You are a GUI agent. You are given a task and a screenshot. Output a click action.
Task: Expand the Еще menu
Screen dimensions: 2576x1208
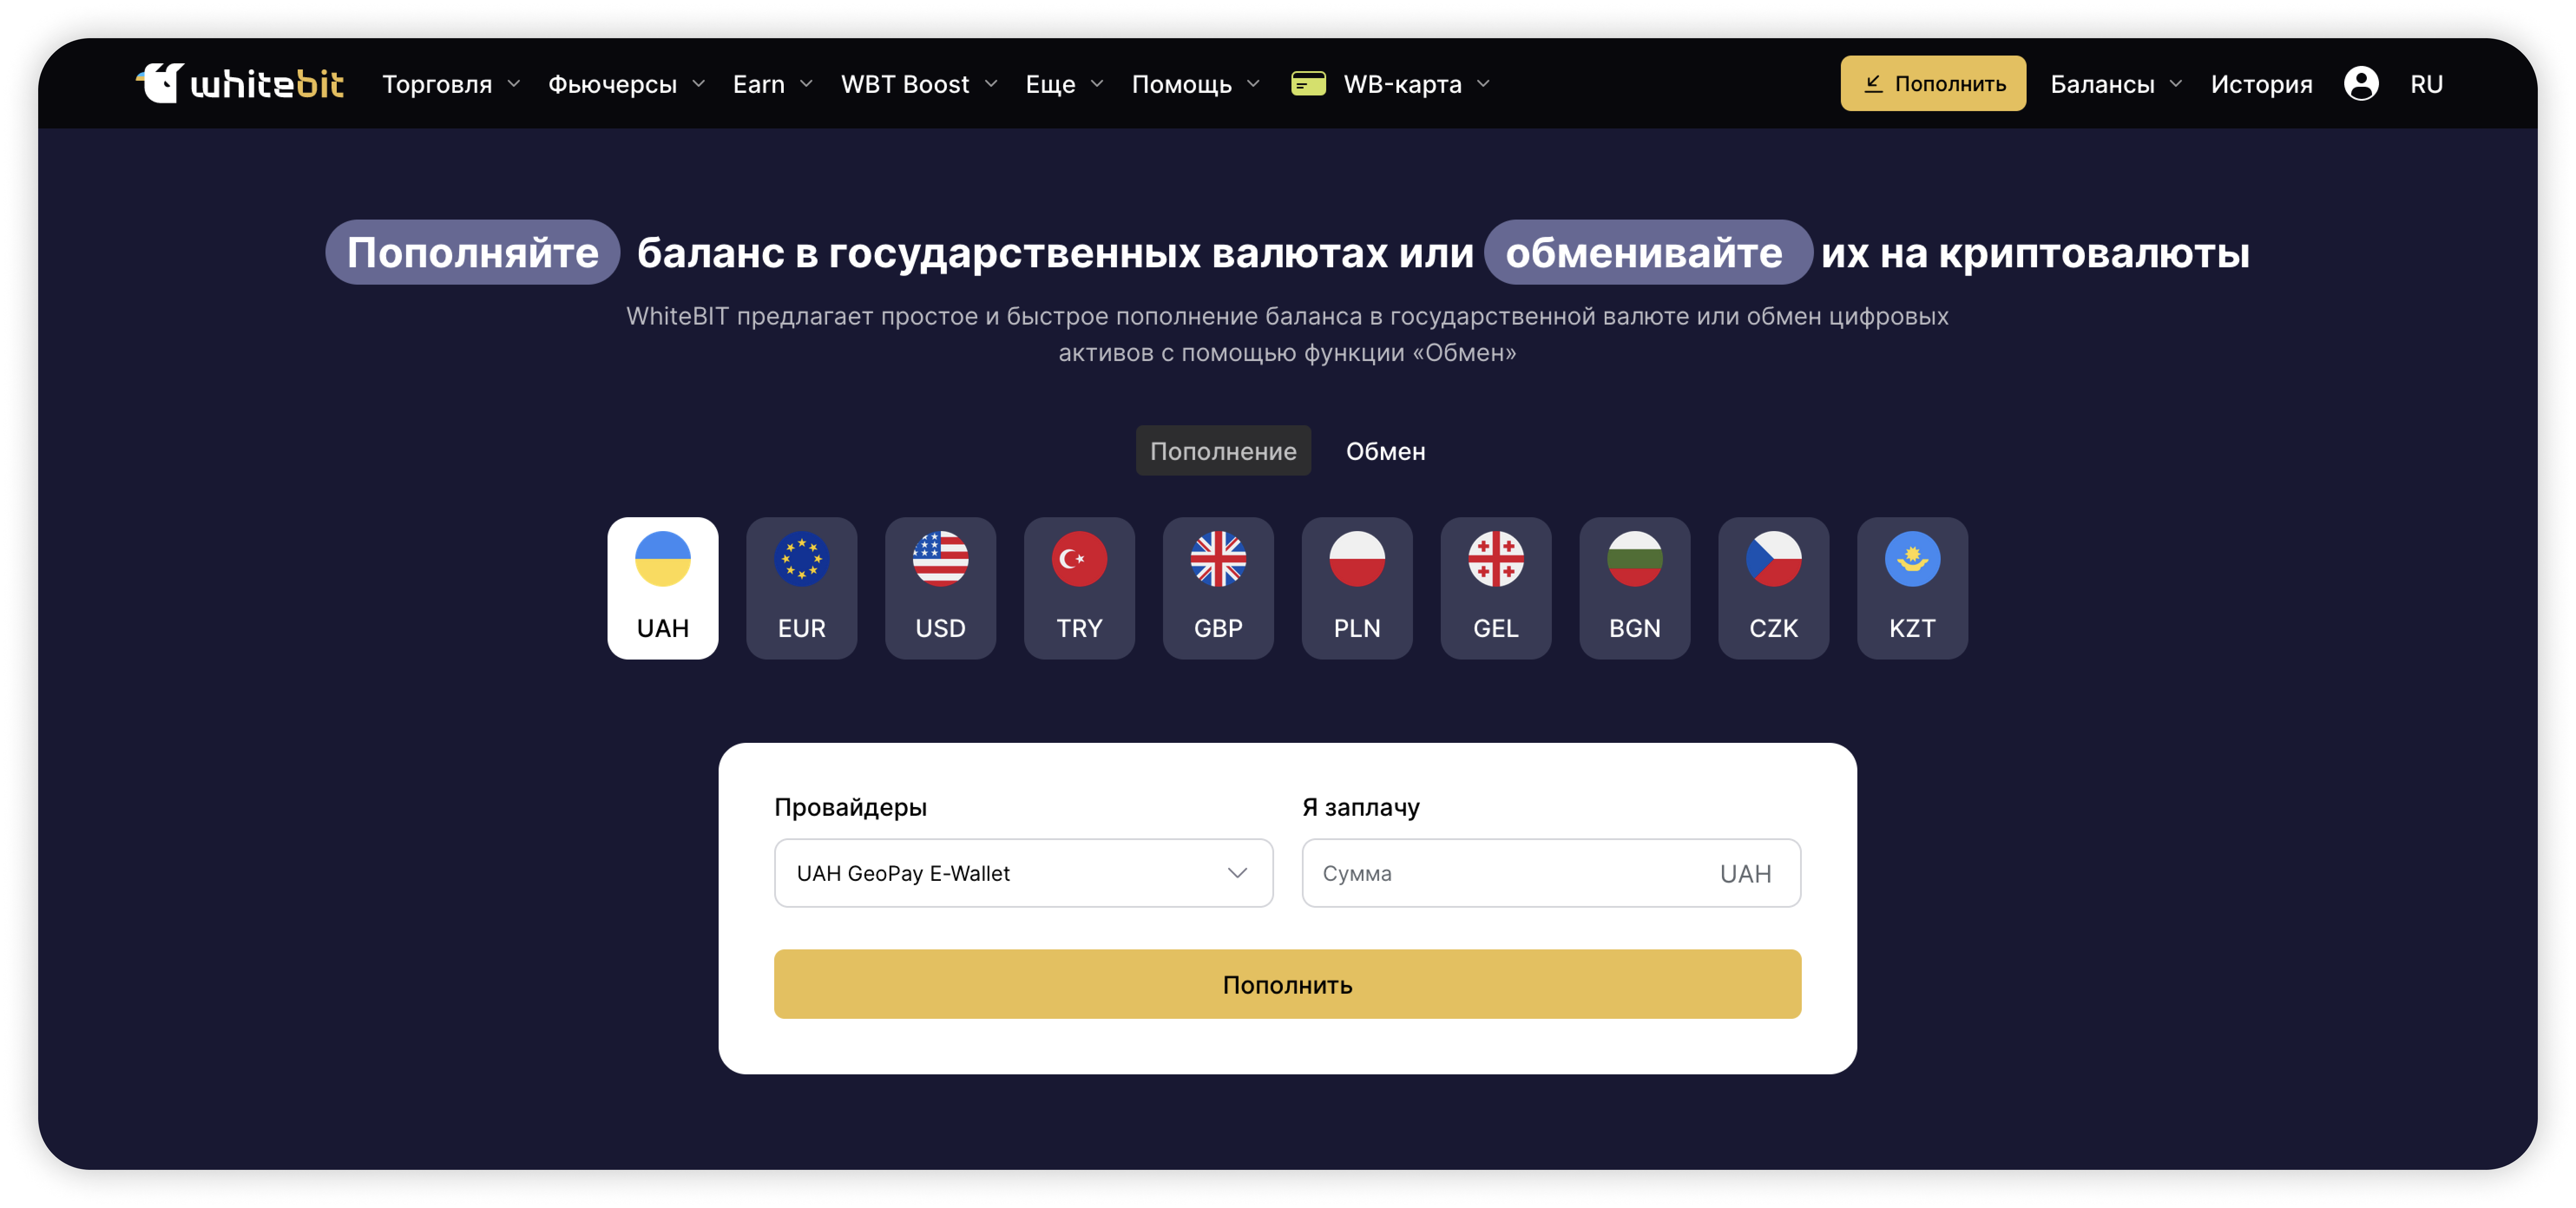[x=1065, y=84]
